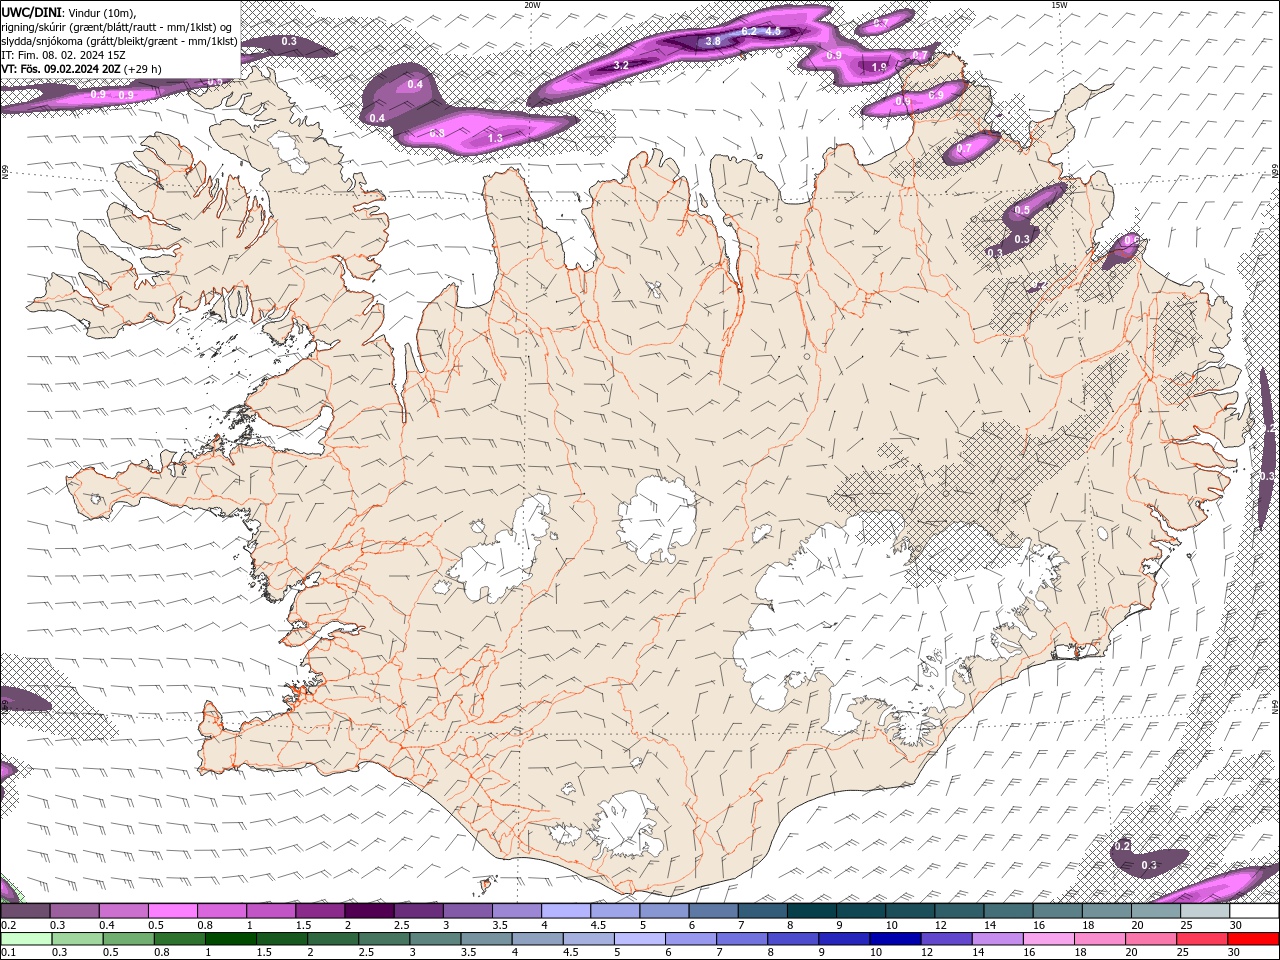Image resolution: width=1280 pixels, height=960 pixels.
Task: Pick rain scale swatch between 25 and 30
Action: click(x=1203, y=939)
